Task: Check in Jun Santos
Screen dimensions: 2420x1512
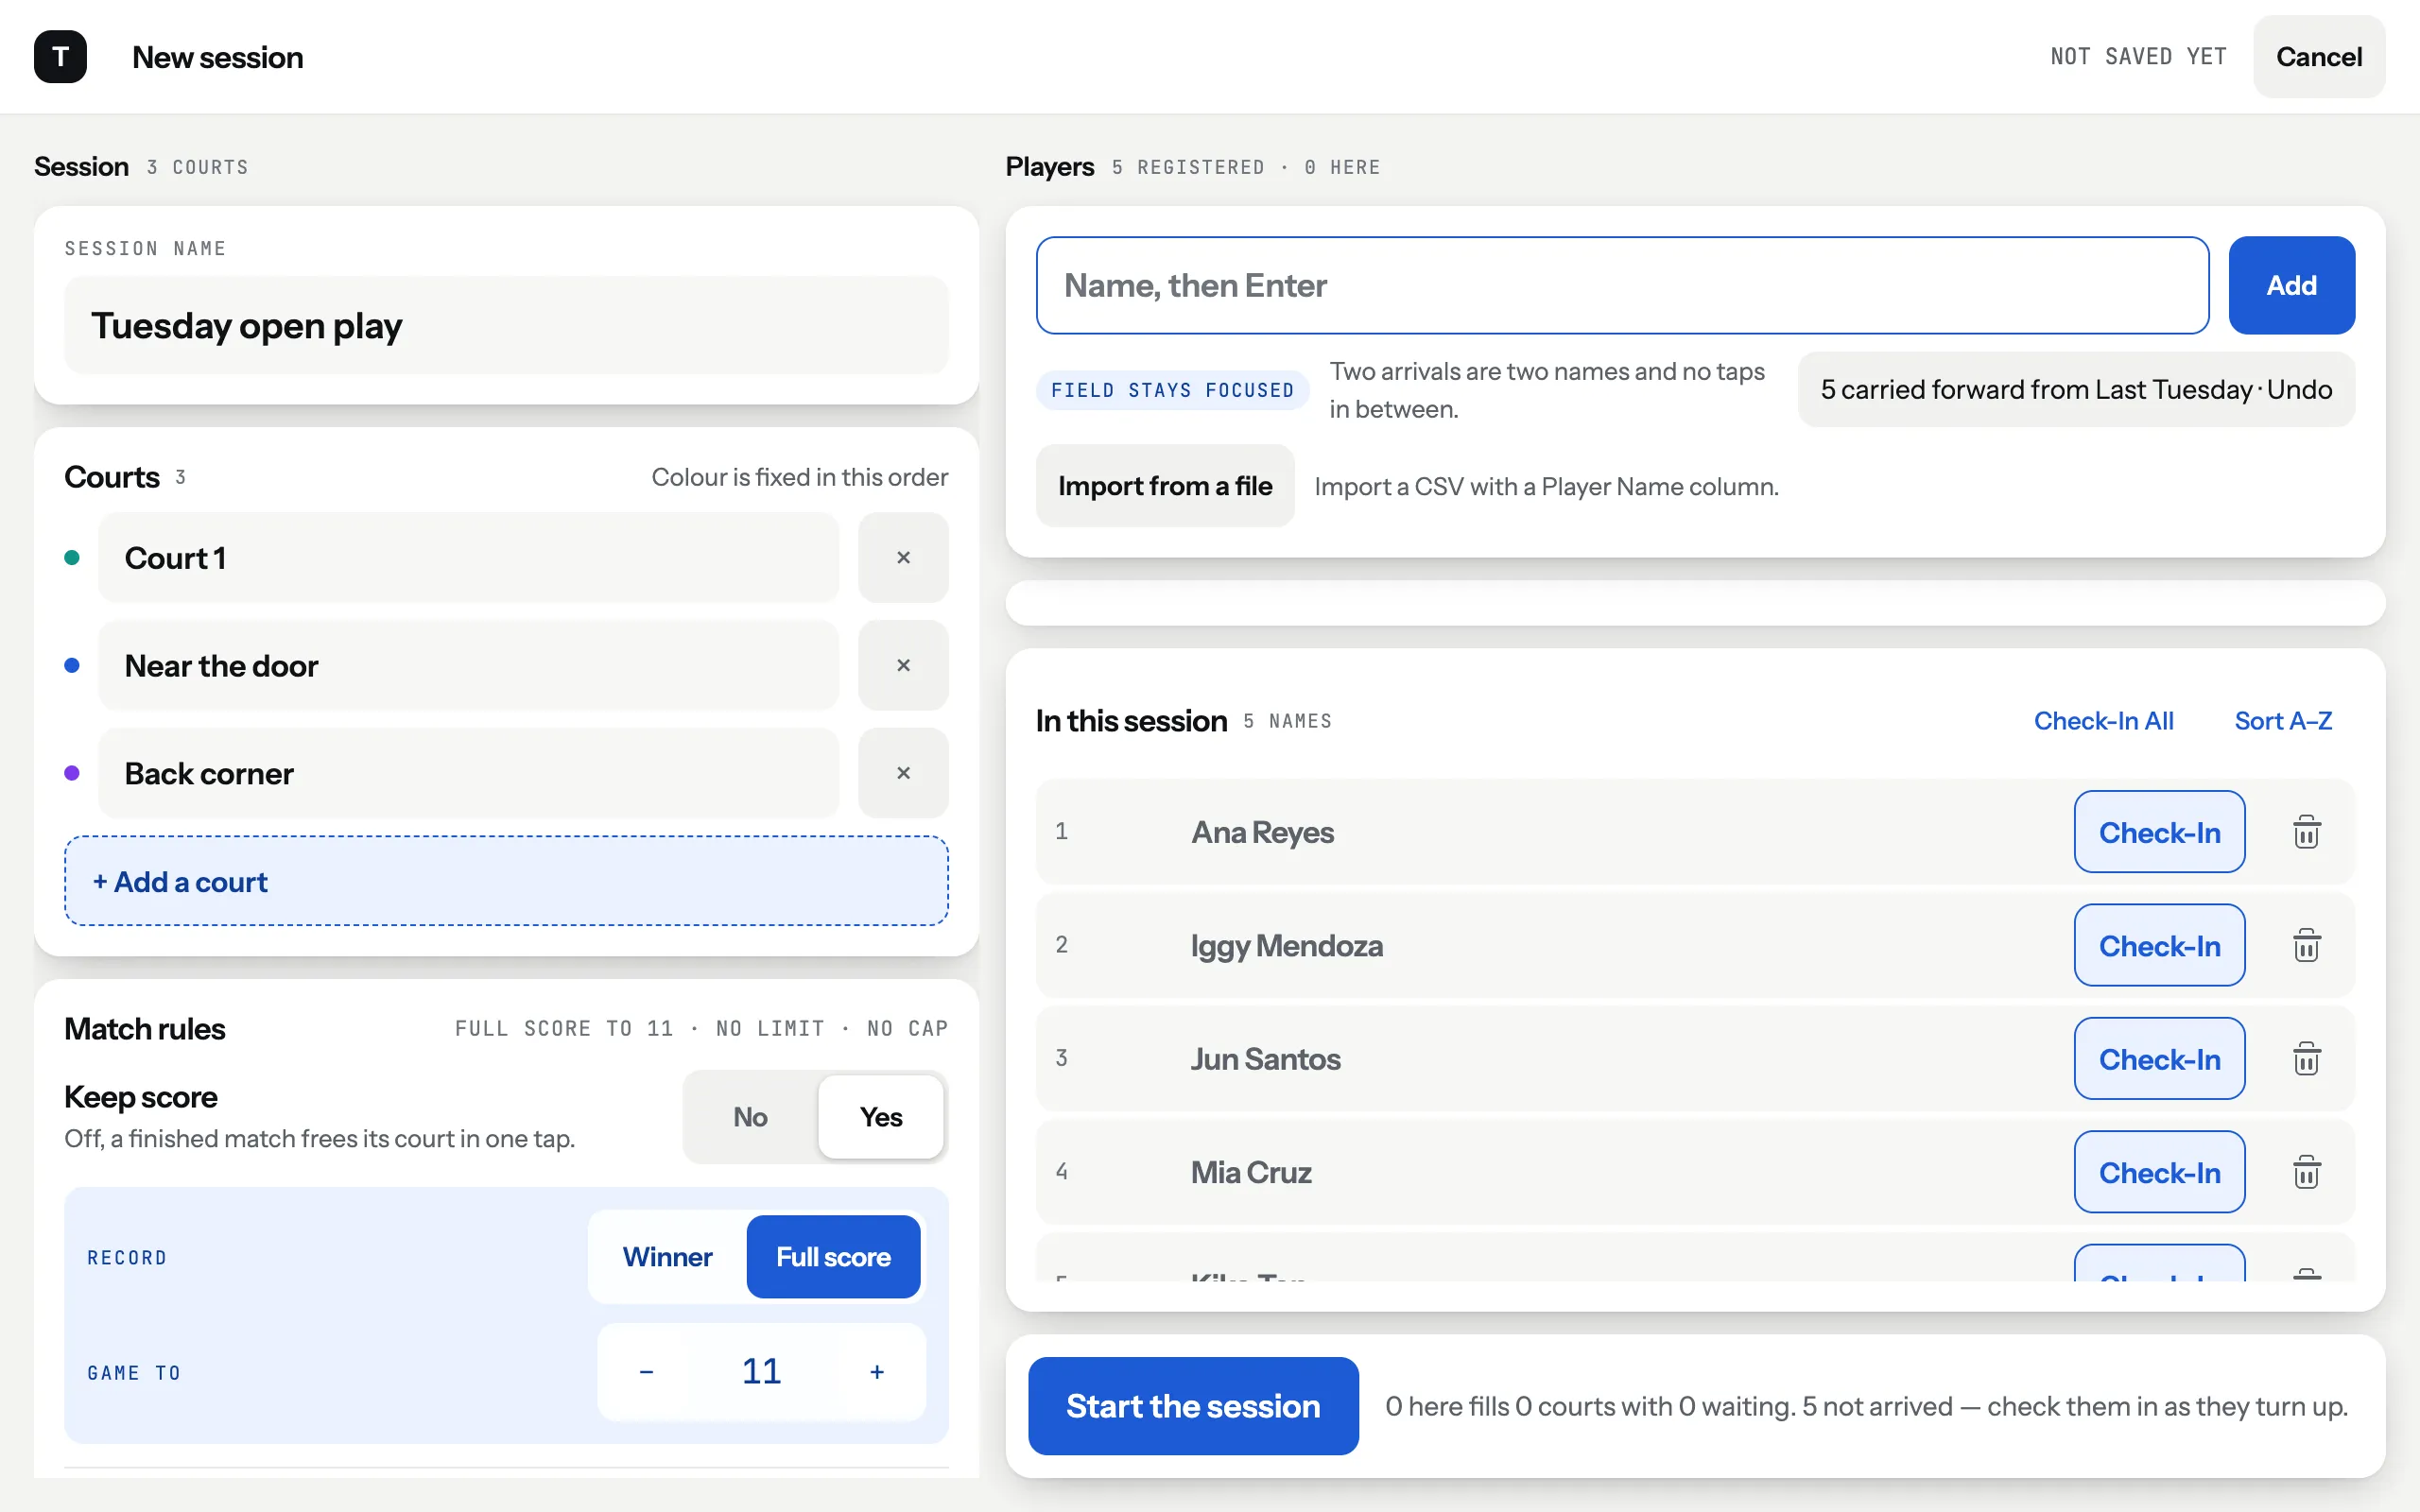Action: 2159,1058
